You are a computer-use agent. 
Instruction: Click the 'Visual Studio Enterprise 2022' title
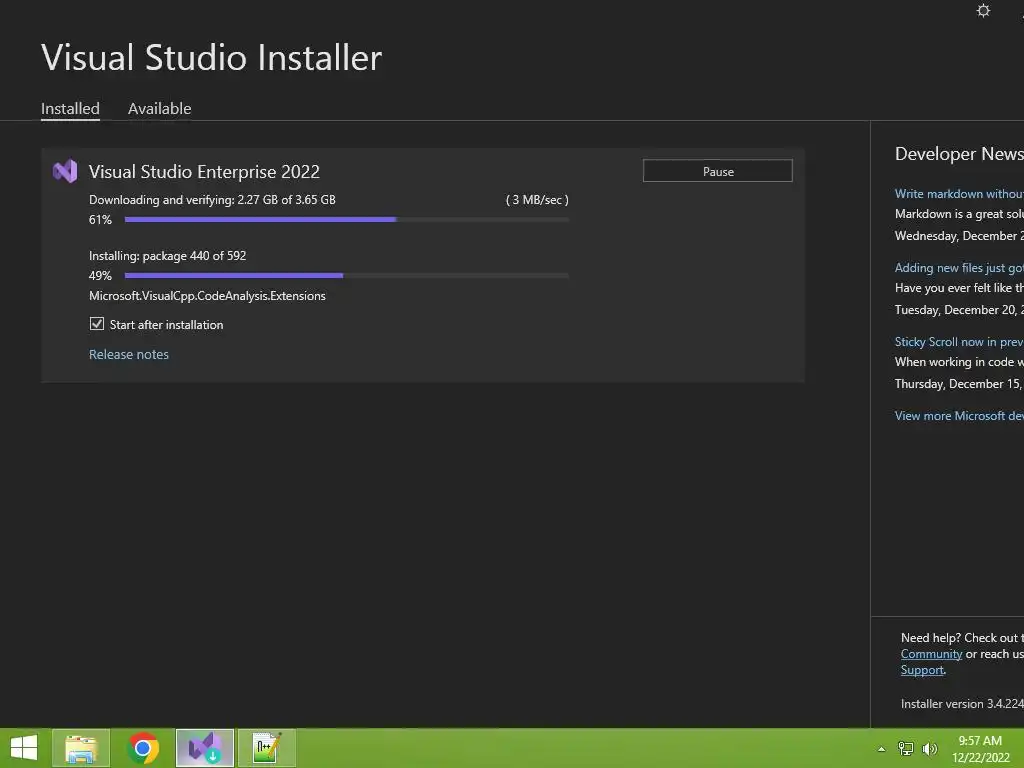[204, 172]
